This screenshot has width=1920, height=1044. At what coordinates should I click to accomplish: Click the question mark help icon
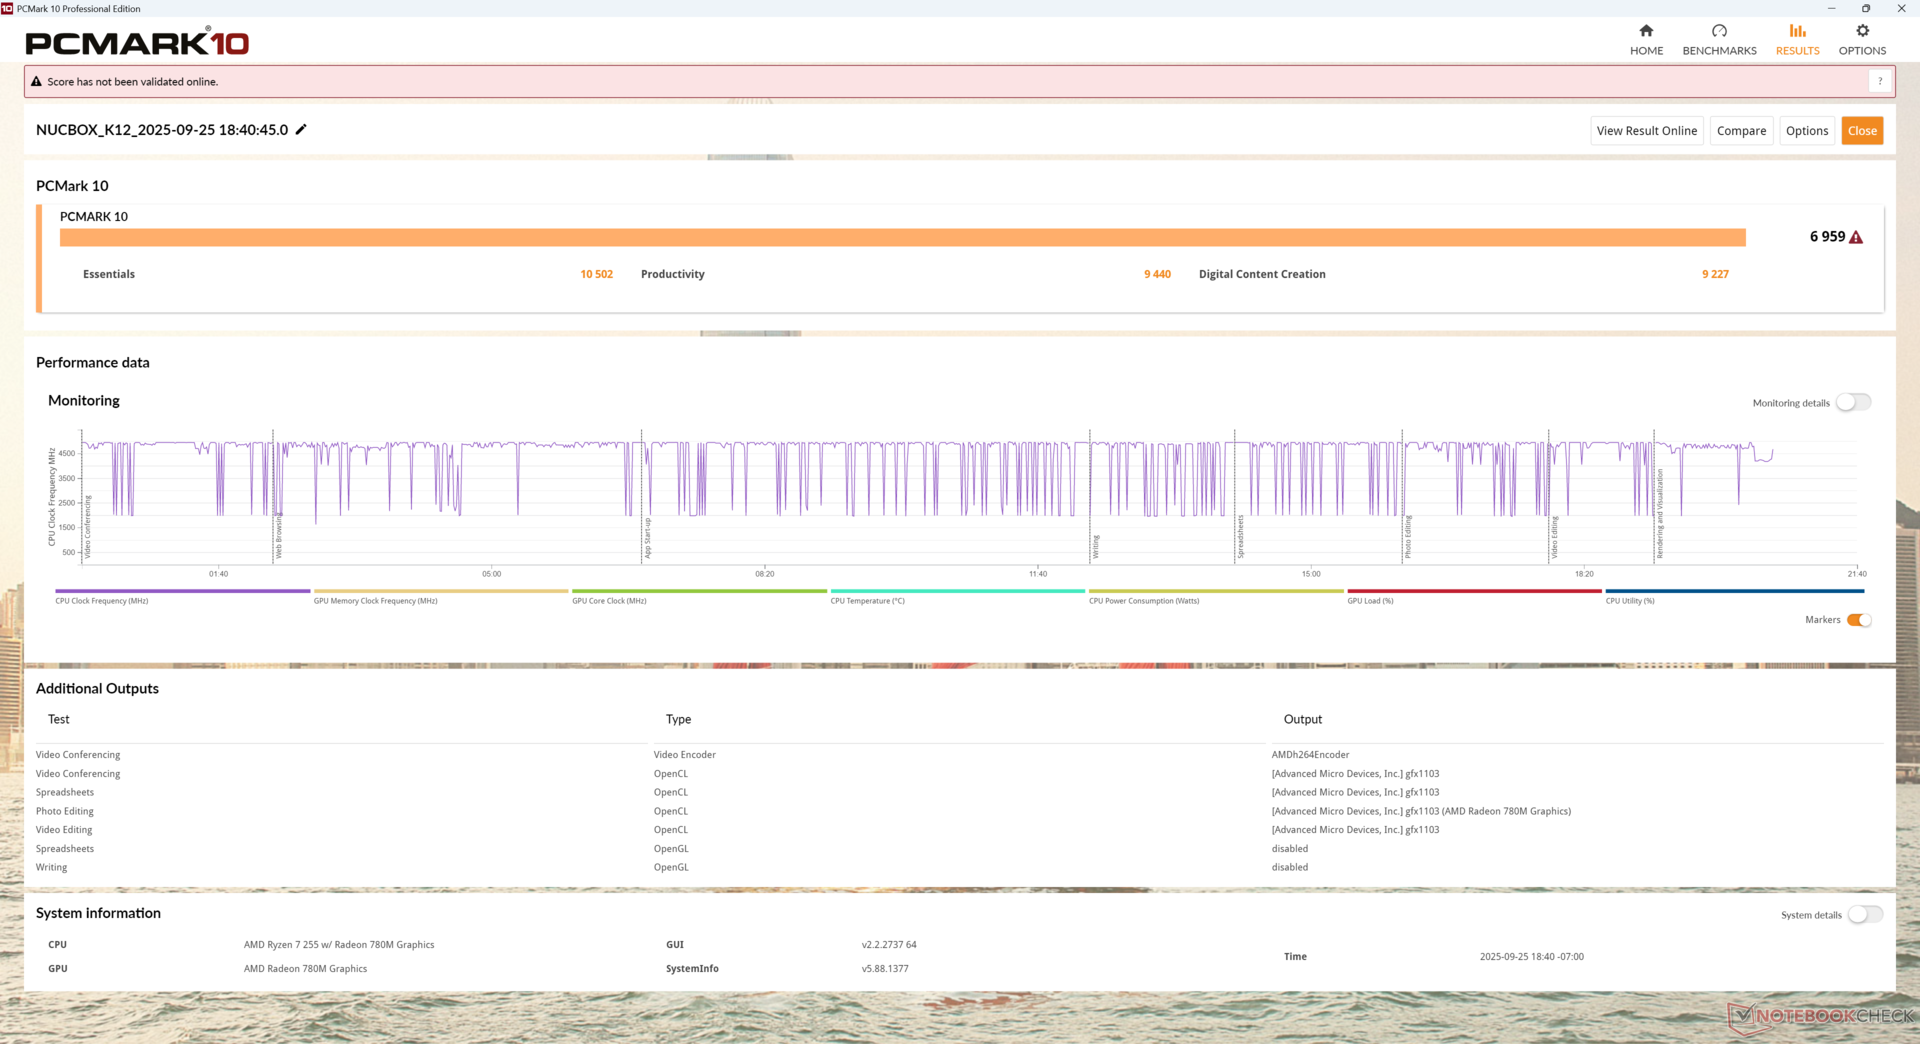coord(1880,82)
